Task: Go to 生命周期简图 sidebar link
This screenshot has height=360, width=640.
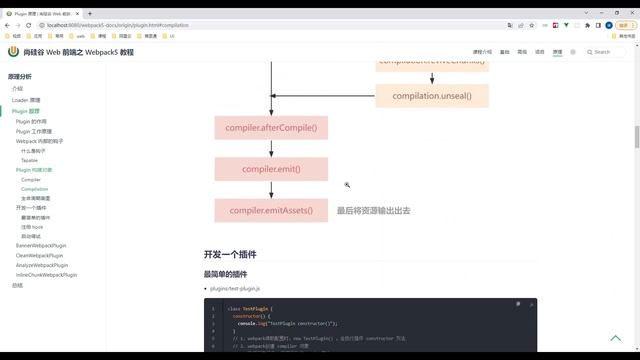Action: coord(36,198)
